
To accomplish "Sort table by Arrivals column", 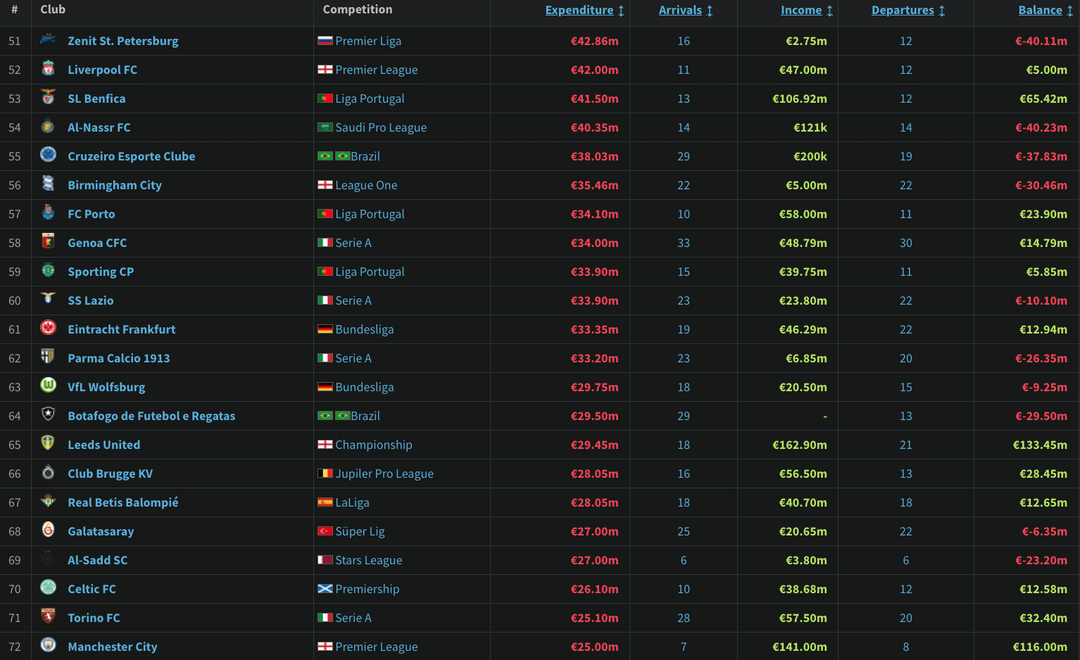I will (686, 10).
